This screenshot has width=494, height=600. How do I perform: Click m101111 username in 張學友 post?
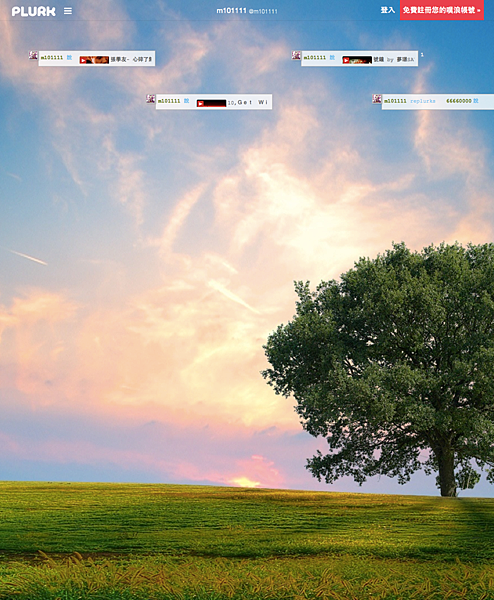[x=52, y=57]
